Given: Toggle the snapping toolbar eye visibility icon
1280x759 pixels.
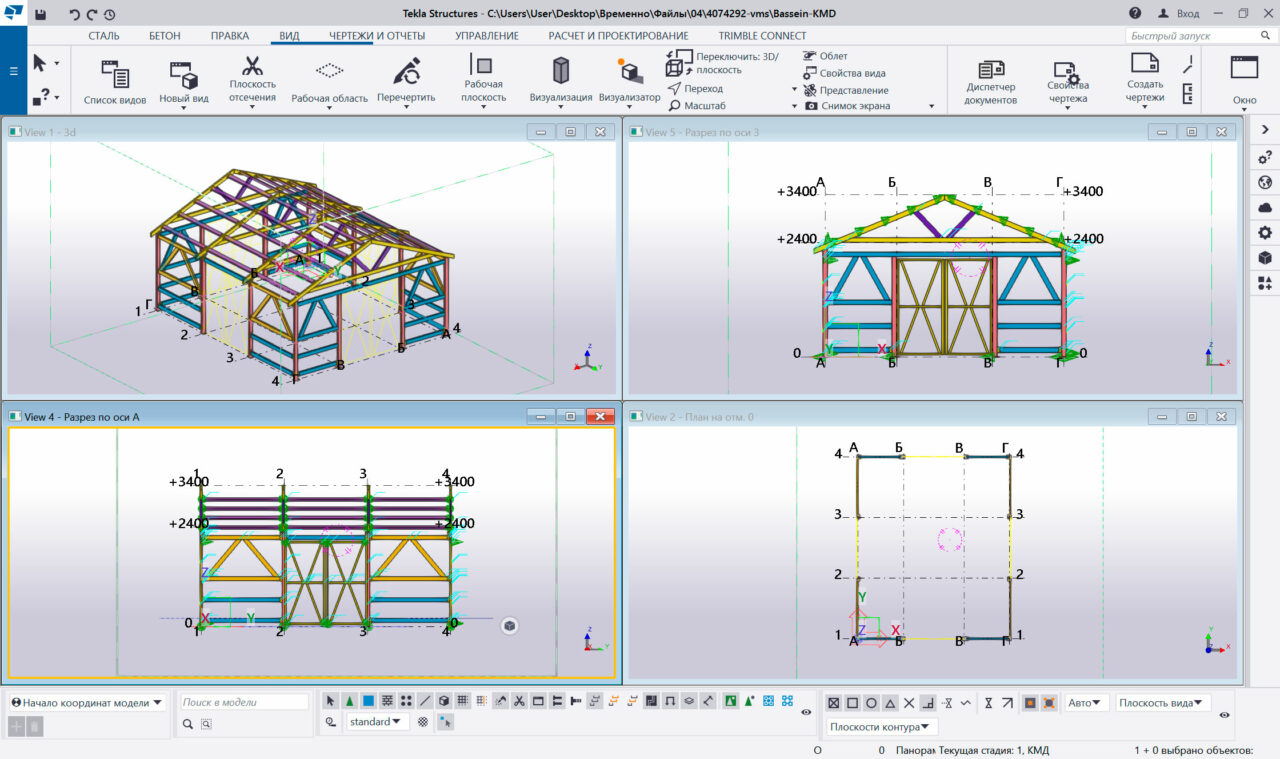Looking at the screenshot, I should pos(1226,716).
